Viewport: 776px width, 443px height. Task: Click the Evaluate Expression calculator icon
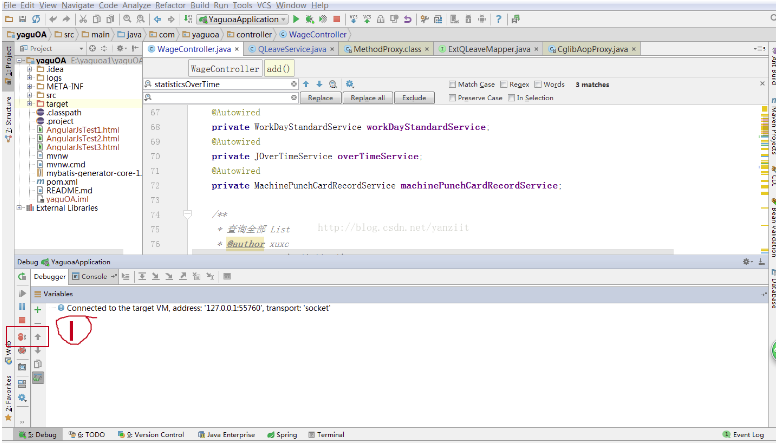pyautogui.click(x=227, y=276)
